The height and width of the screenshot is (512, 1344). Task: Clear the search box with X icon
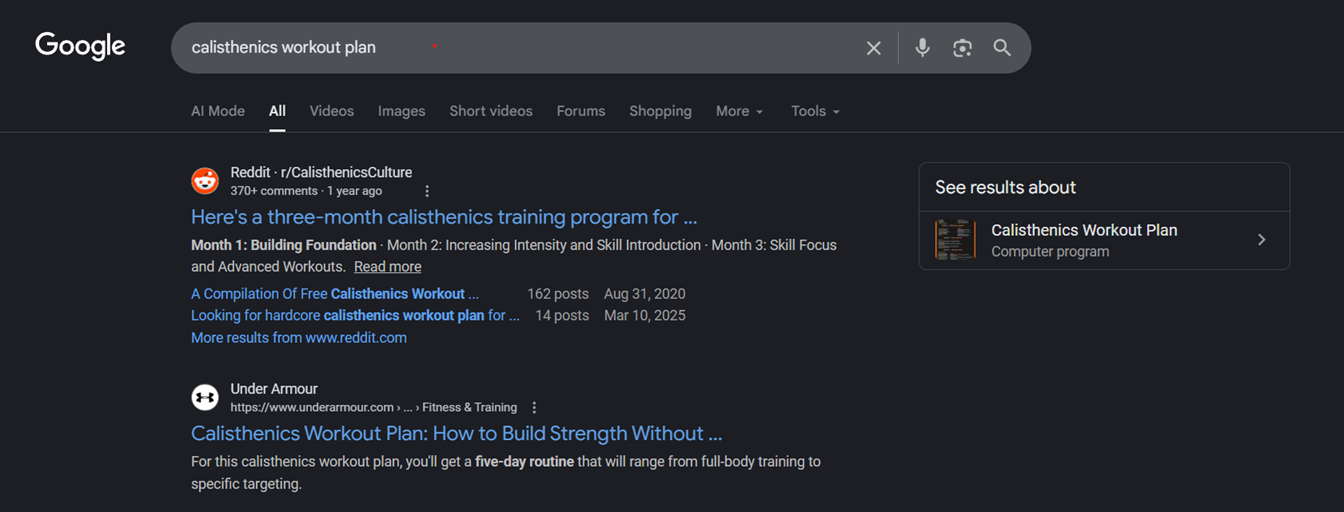click(x=874, y=48)
